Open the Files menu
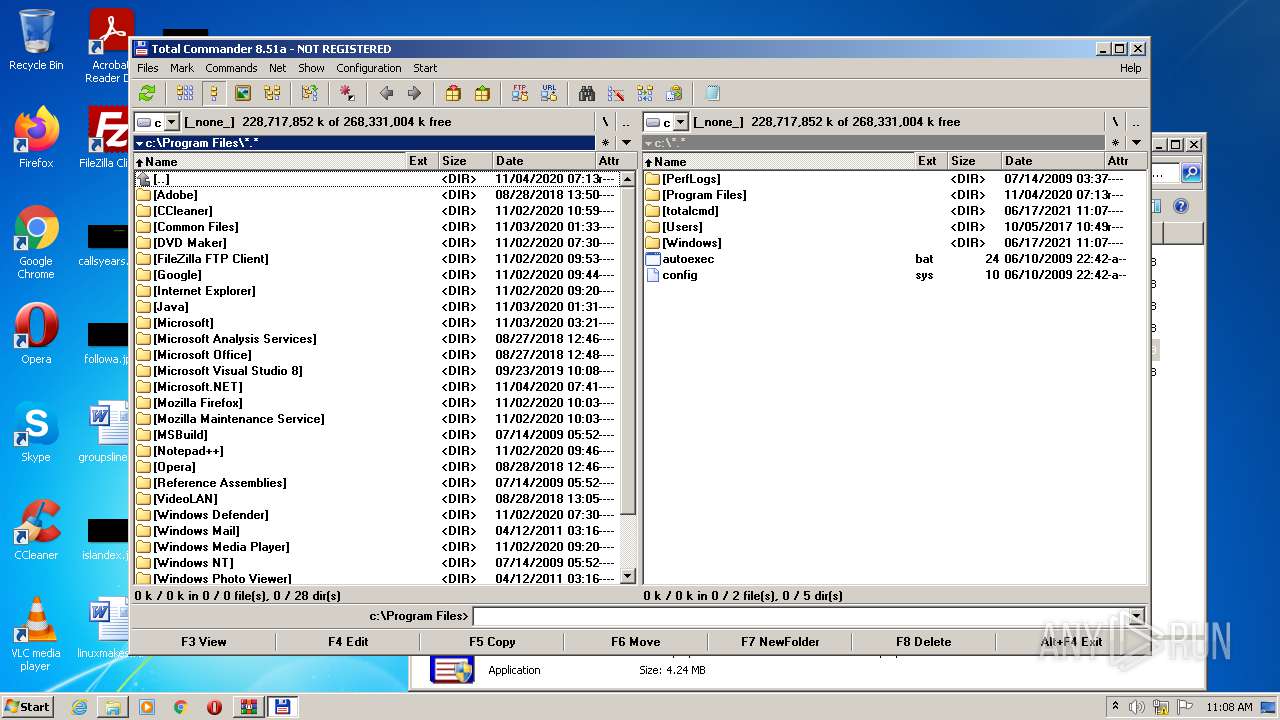The image size is (1280, 720). [x=147, y=68]
